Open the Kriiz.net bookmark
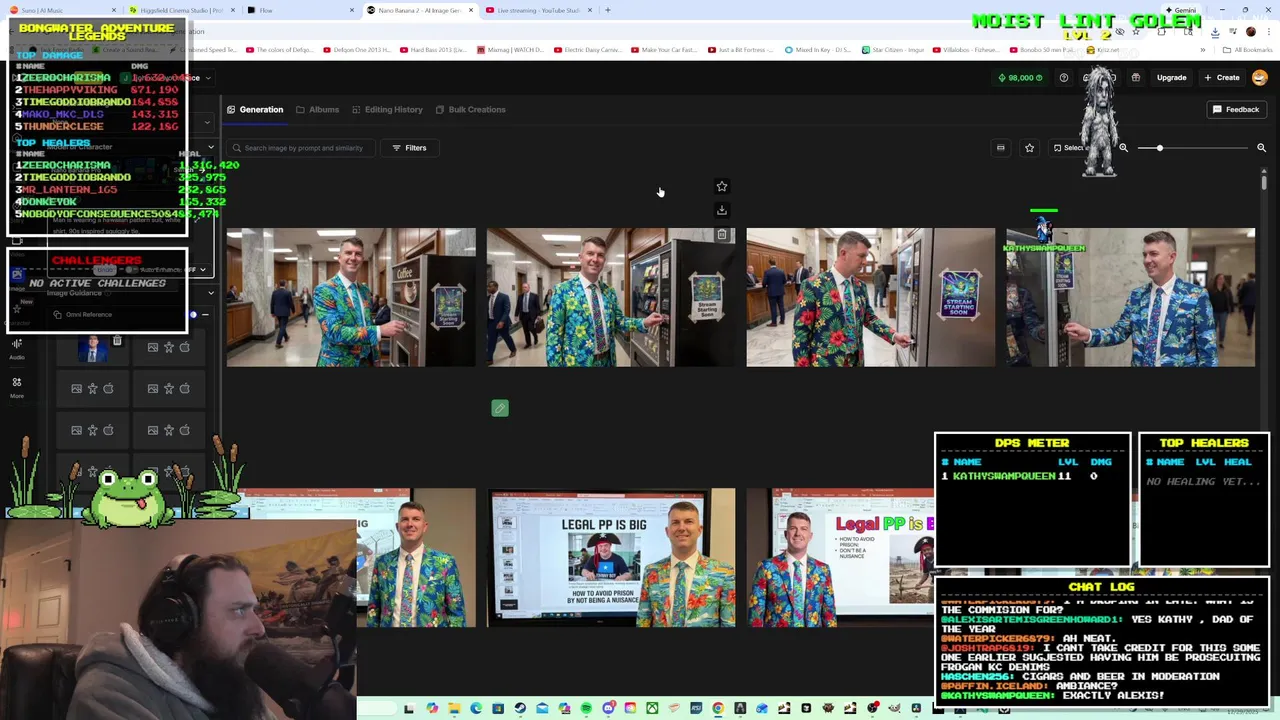 [x=1104, y=50]
